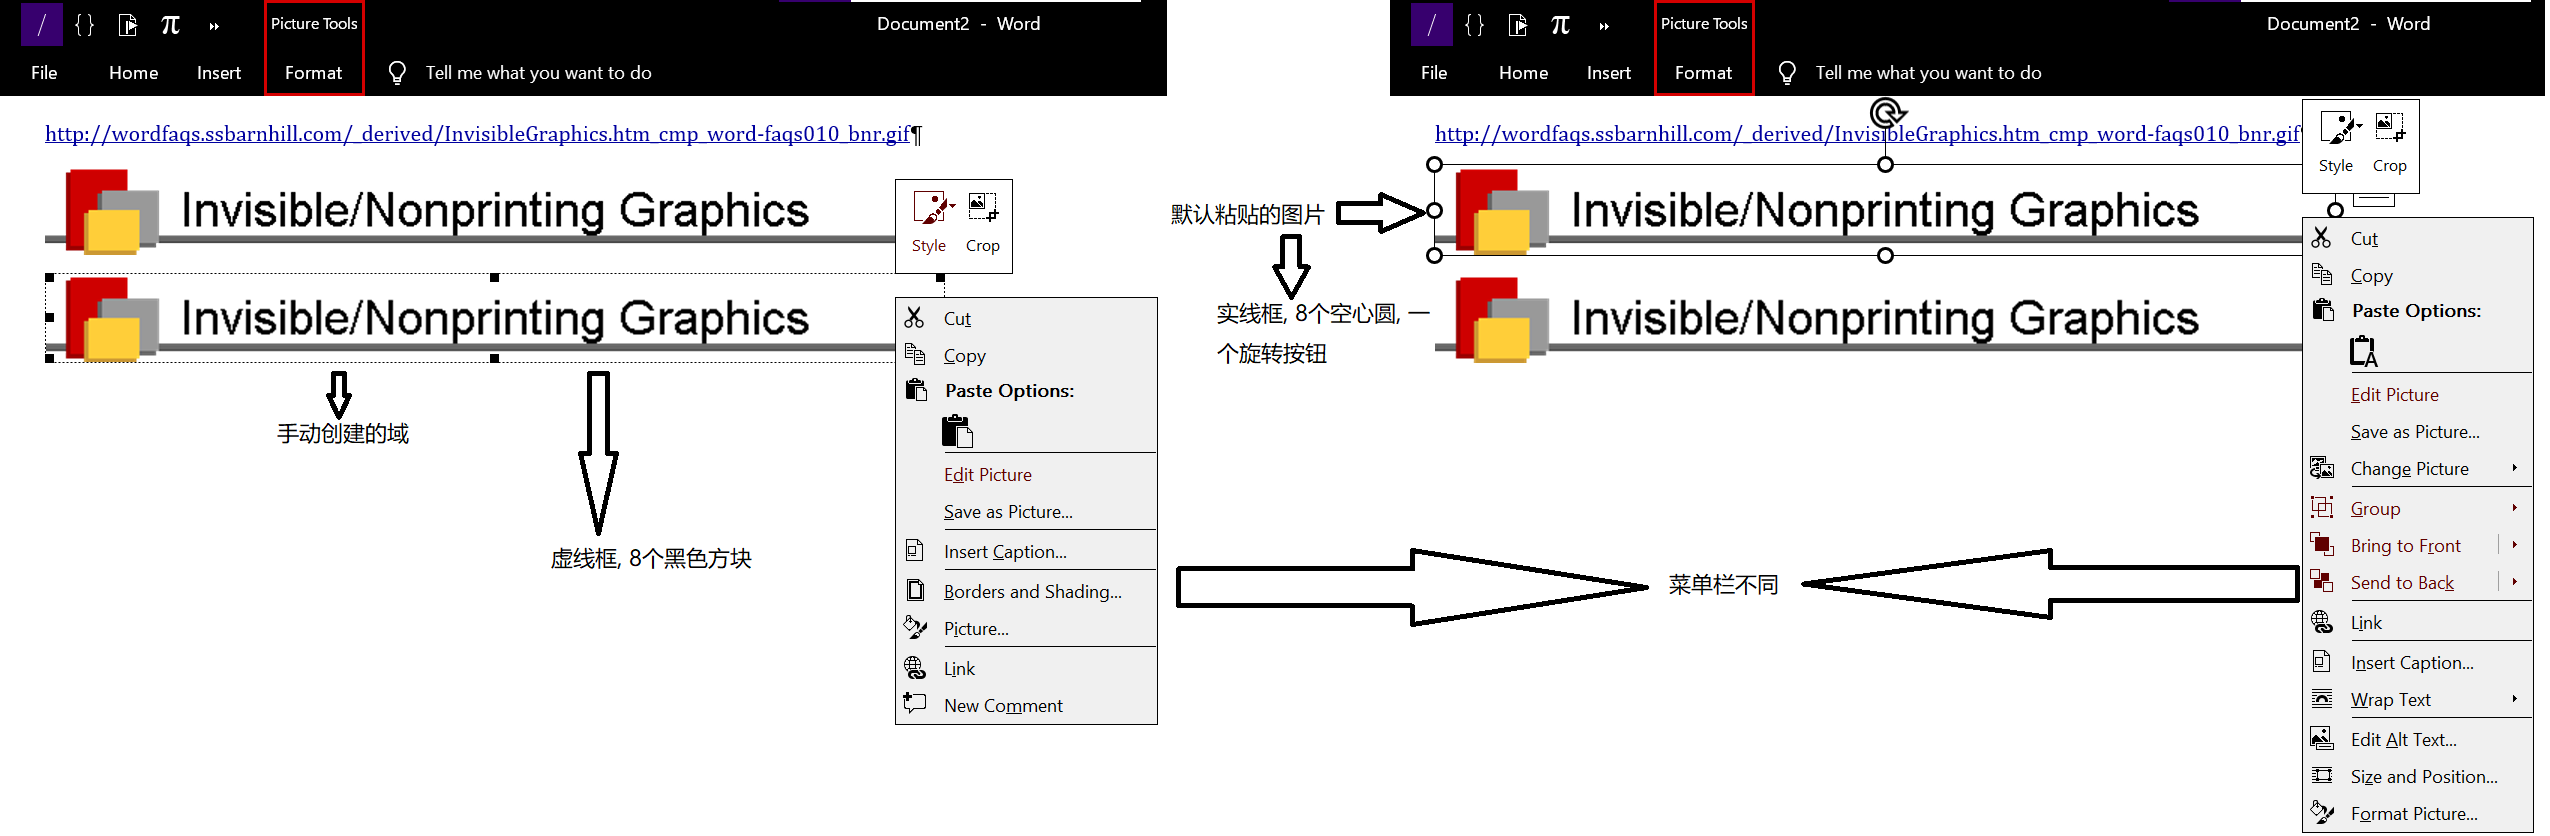2550x836 pixels.
Task: Click the pi equation icon in right window toolbar
Action: pyautogui.click(x=1560, y=25)
